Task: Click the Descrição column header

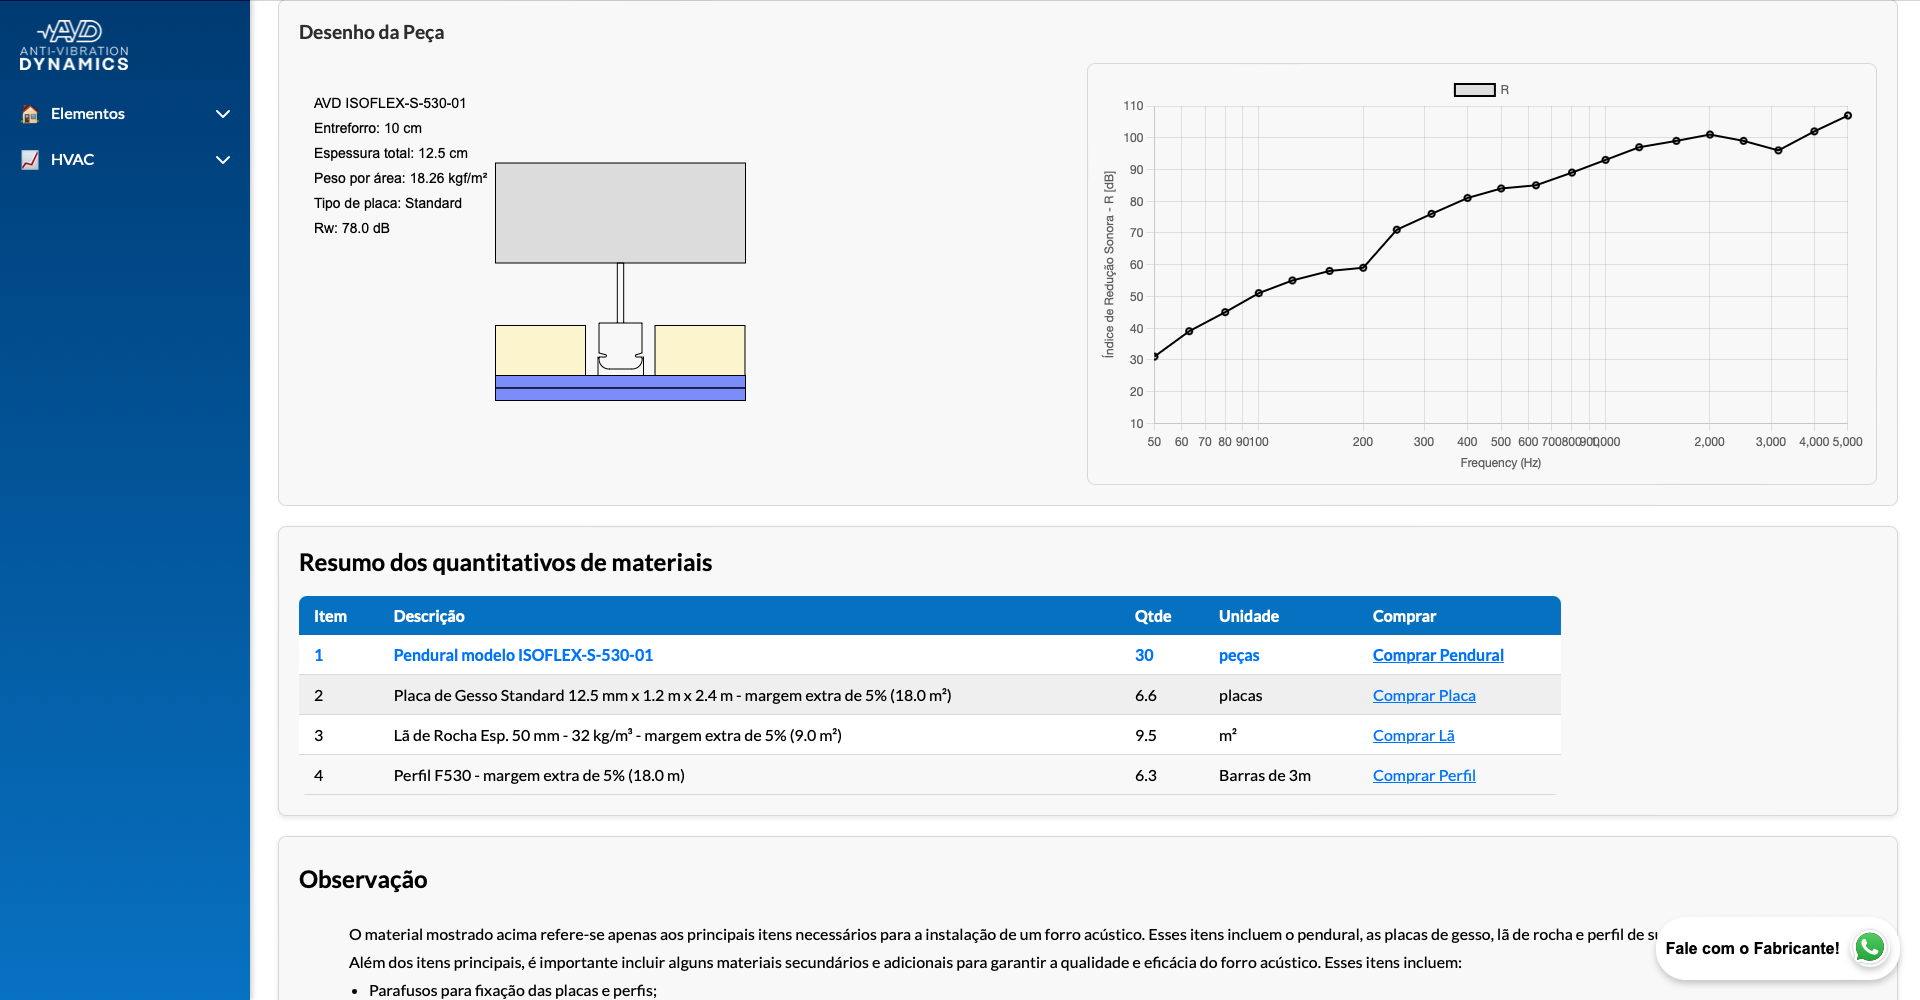Action: (429, 616)
